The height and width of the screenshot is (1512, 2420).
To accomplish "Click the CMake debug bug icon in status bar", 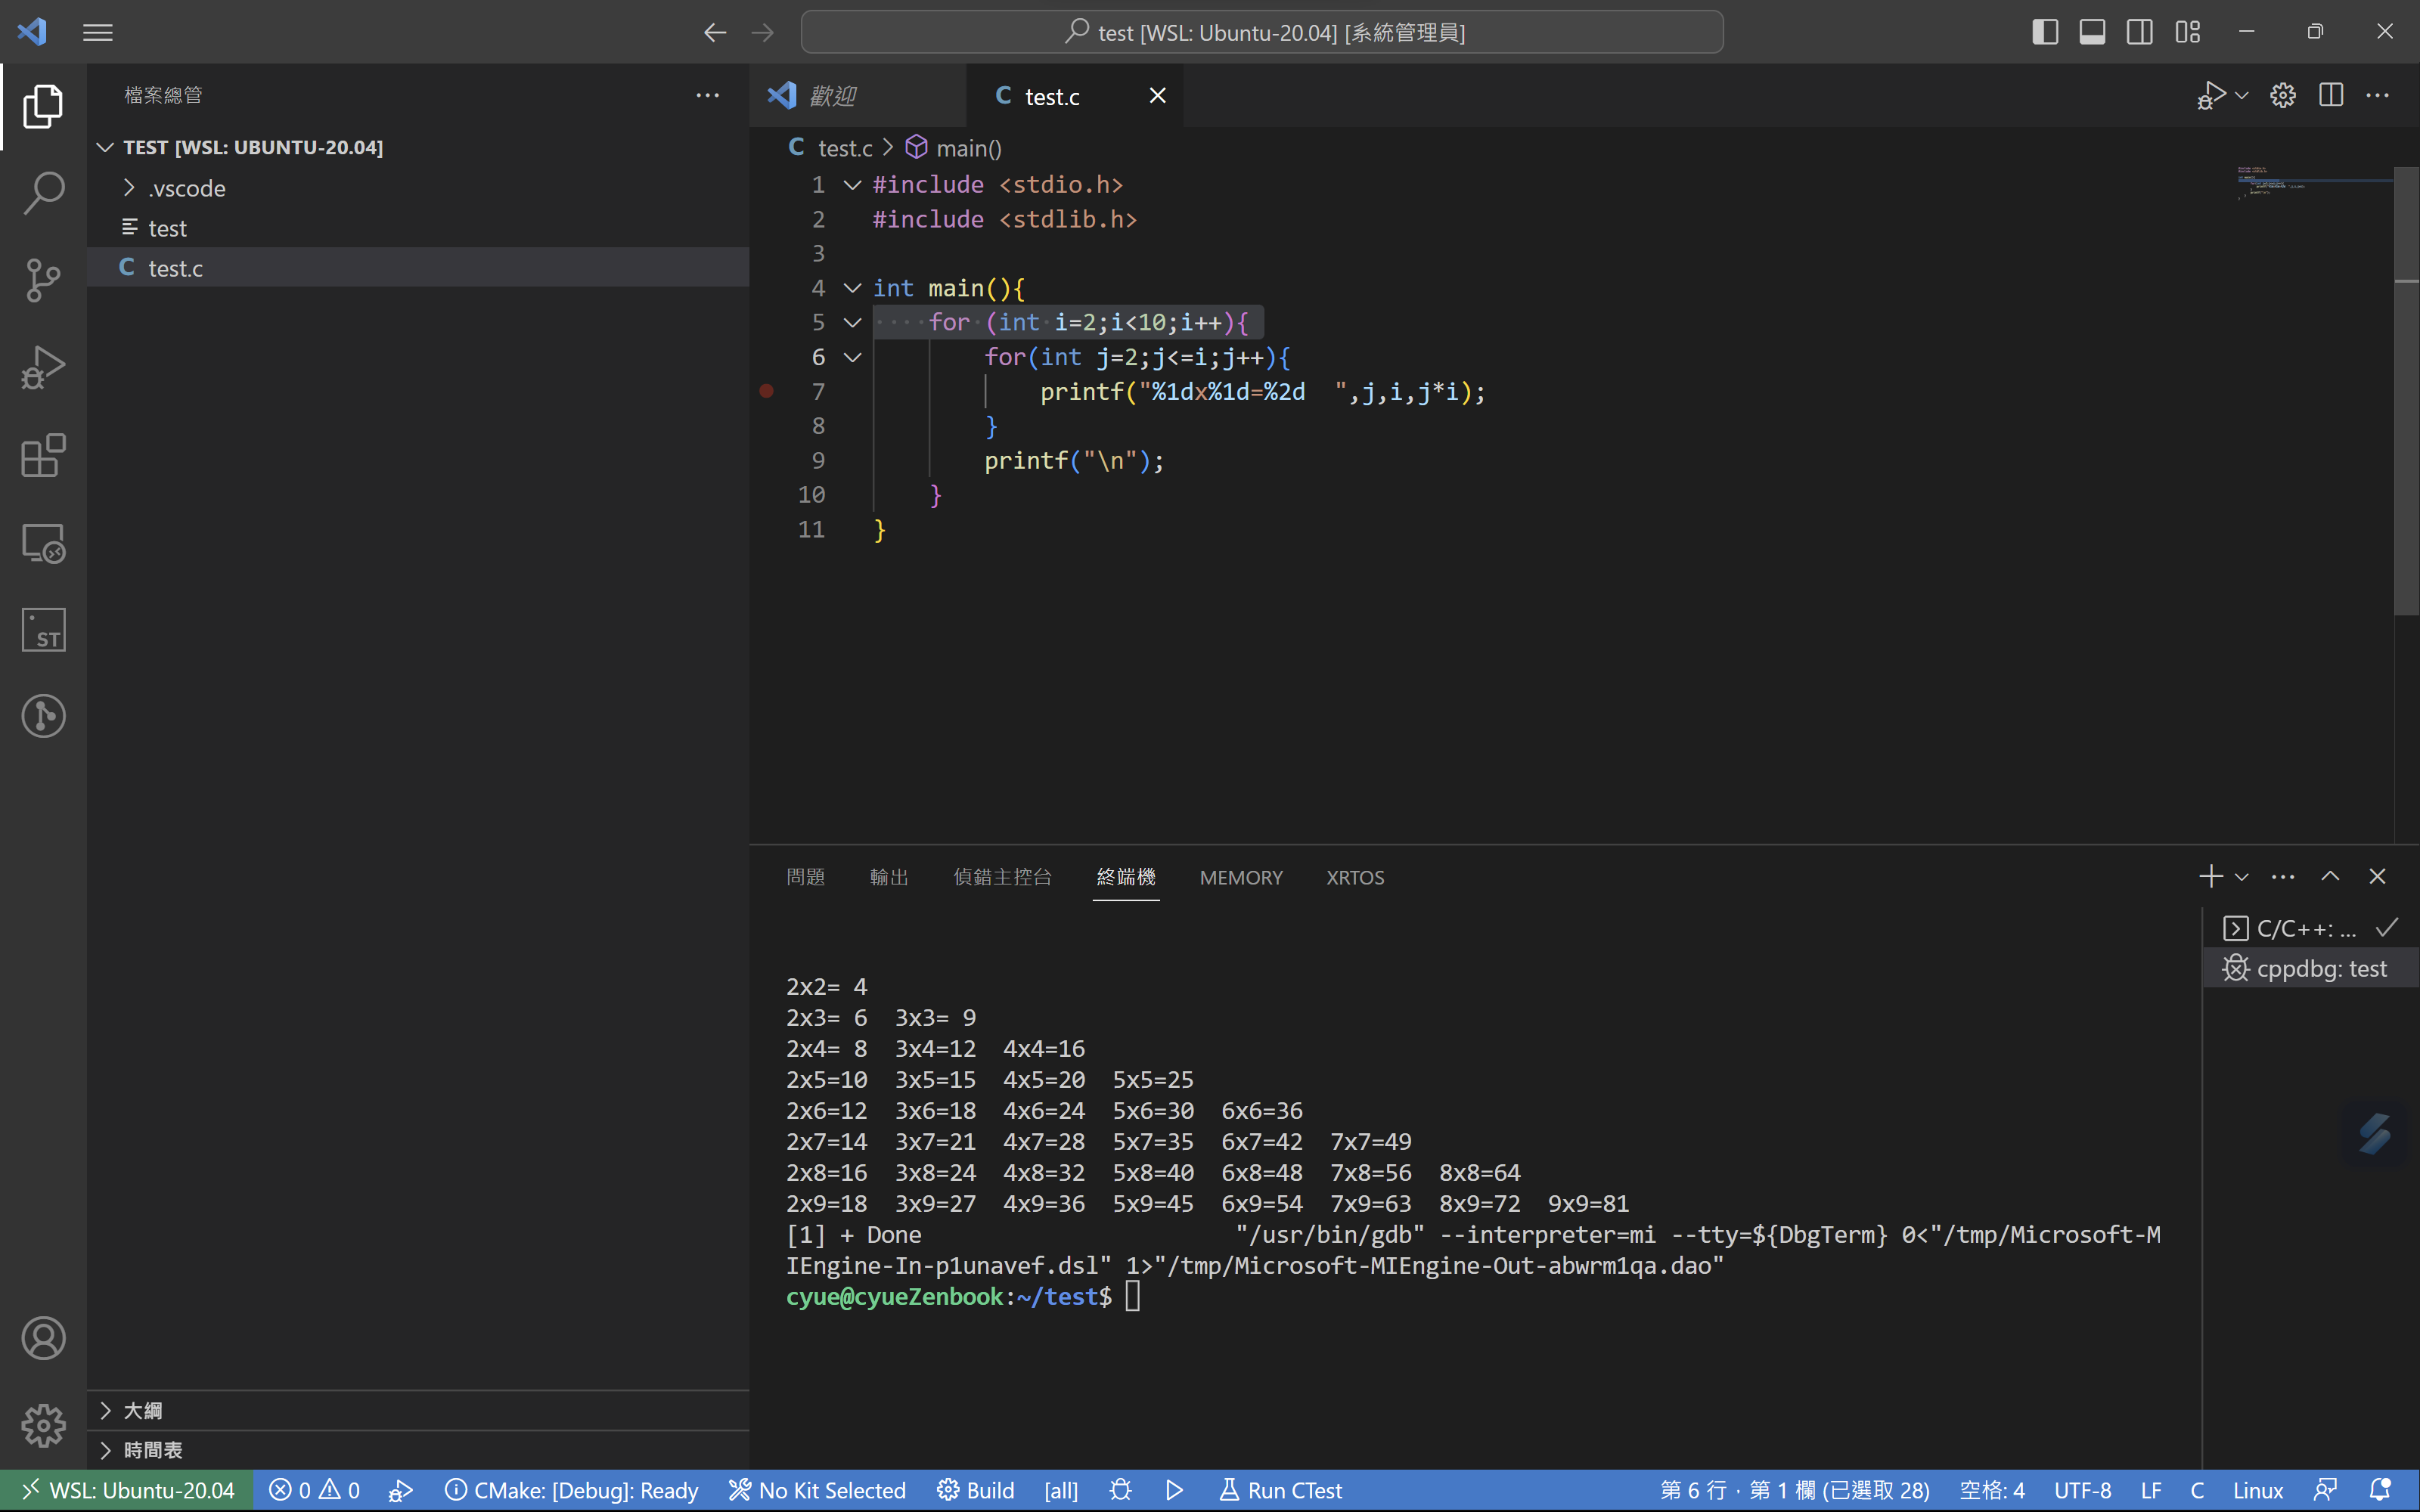I will click(1121, 1490).
